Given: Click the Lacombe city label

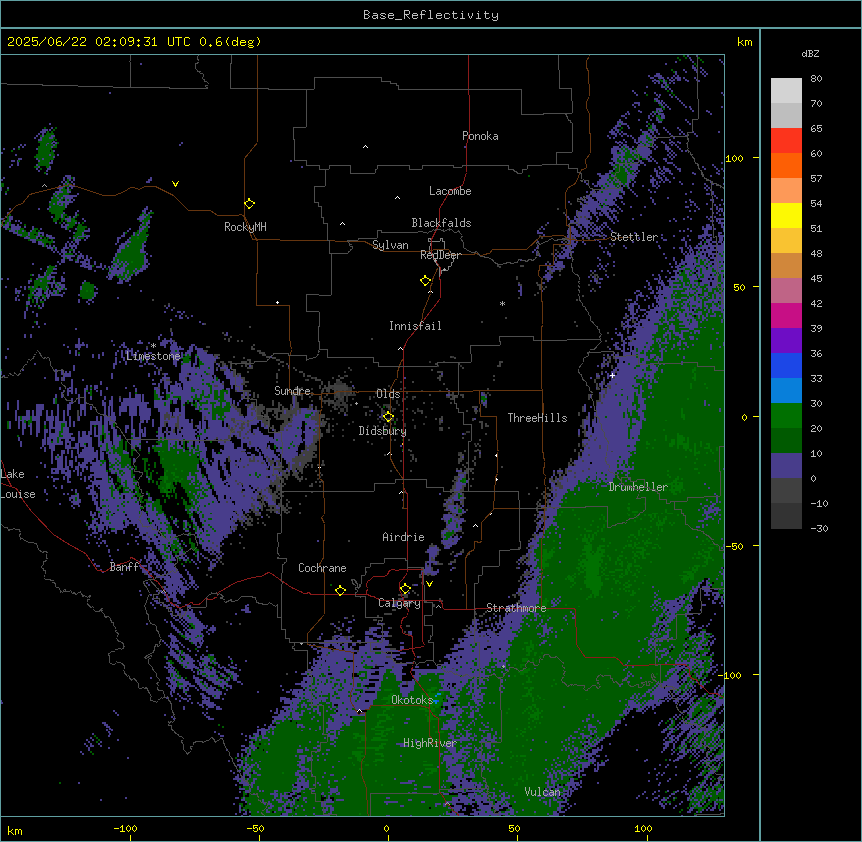Looking at the screenshot, I should tap(450, 191).
